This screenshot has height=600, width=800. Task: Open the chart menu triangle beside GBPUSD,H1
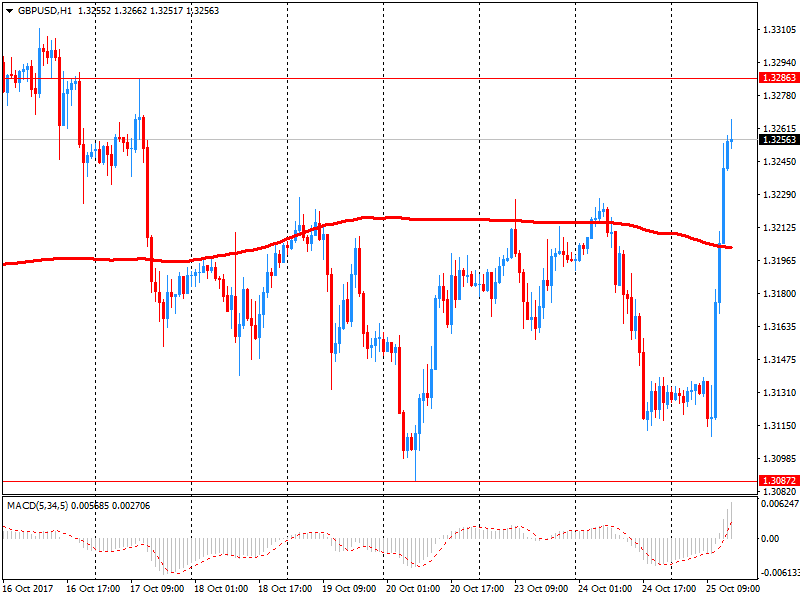(x=9, y=11)
